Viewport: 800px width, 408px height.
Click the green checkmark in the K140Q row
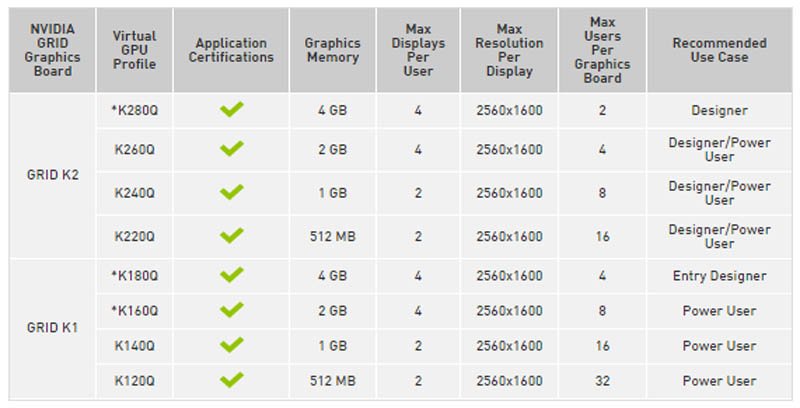point(232,345)
